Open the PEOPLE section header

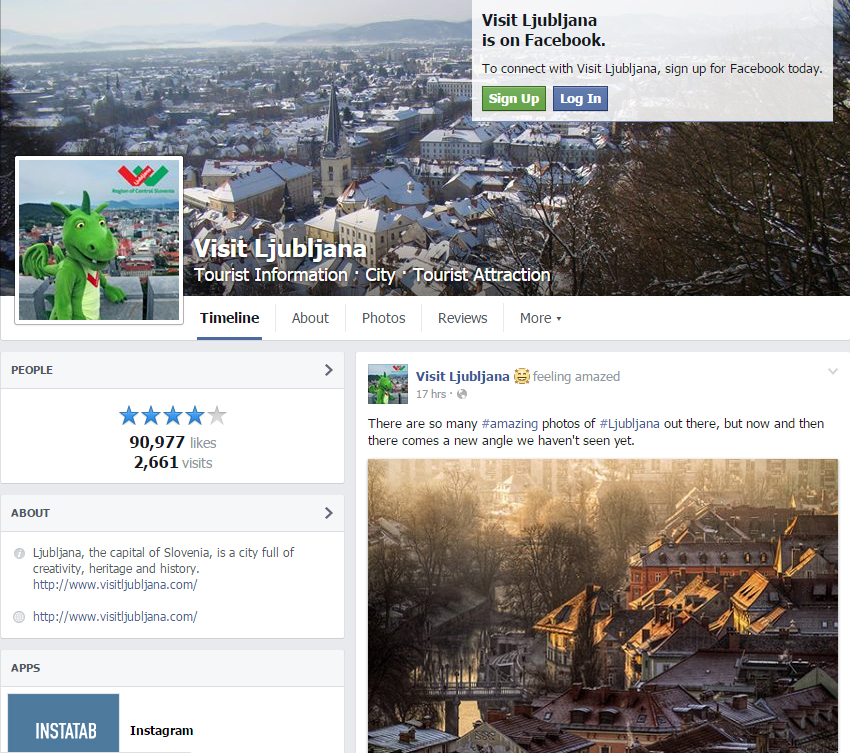(x=32, y=370)
